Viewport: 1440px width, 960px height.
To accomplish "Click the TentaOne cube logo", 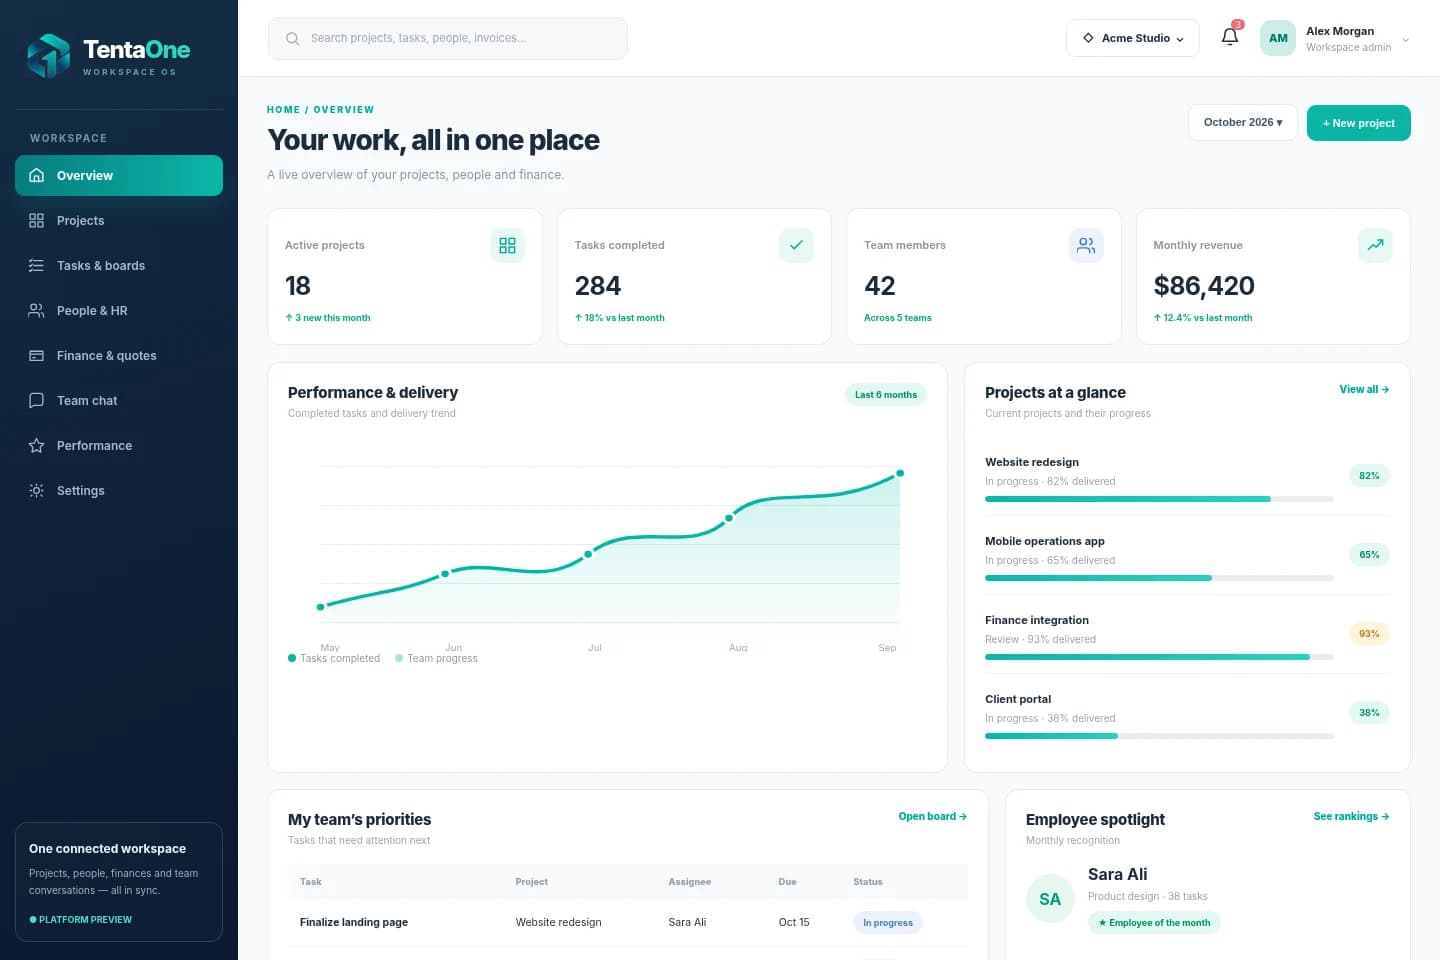I will pos(48,56).
